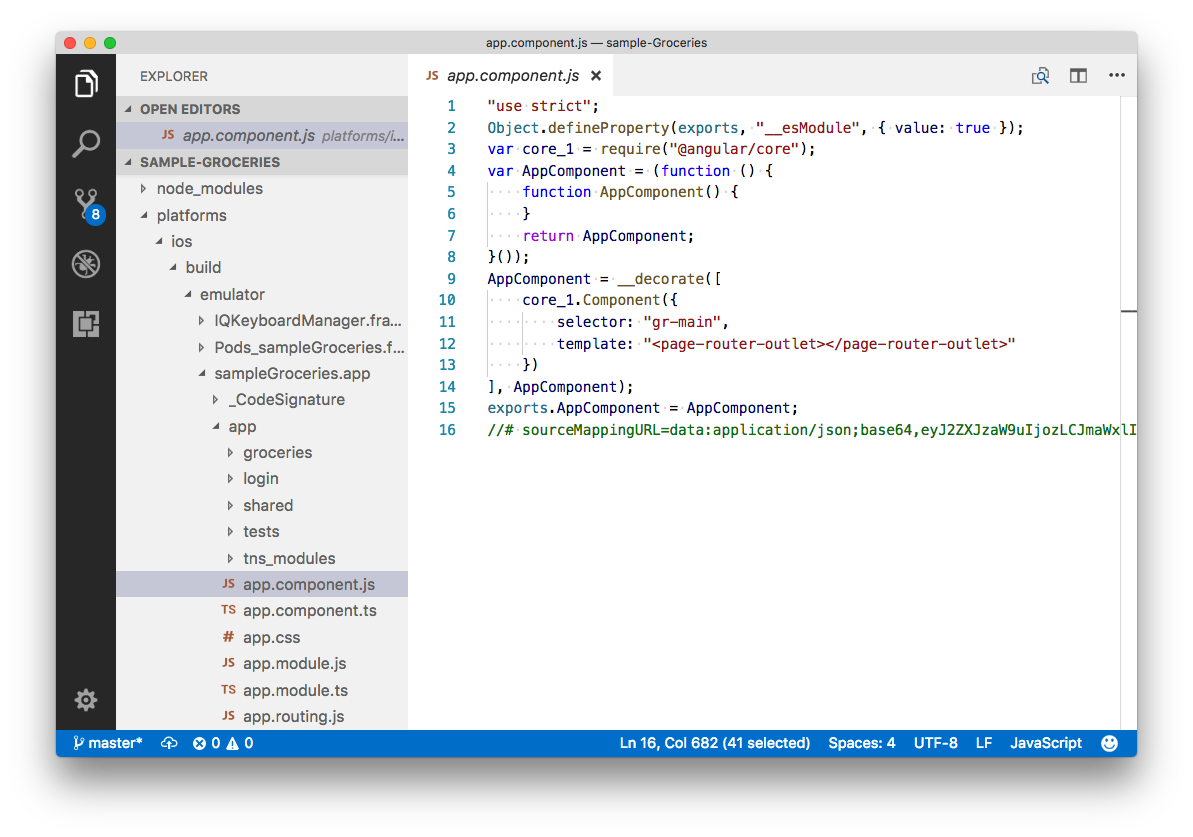
Task: Click the search icon in the editor title bar
Action: (x=1040, y=75)
